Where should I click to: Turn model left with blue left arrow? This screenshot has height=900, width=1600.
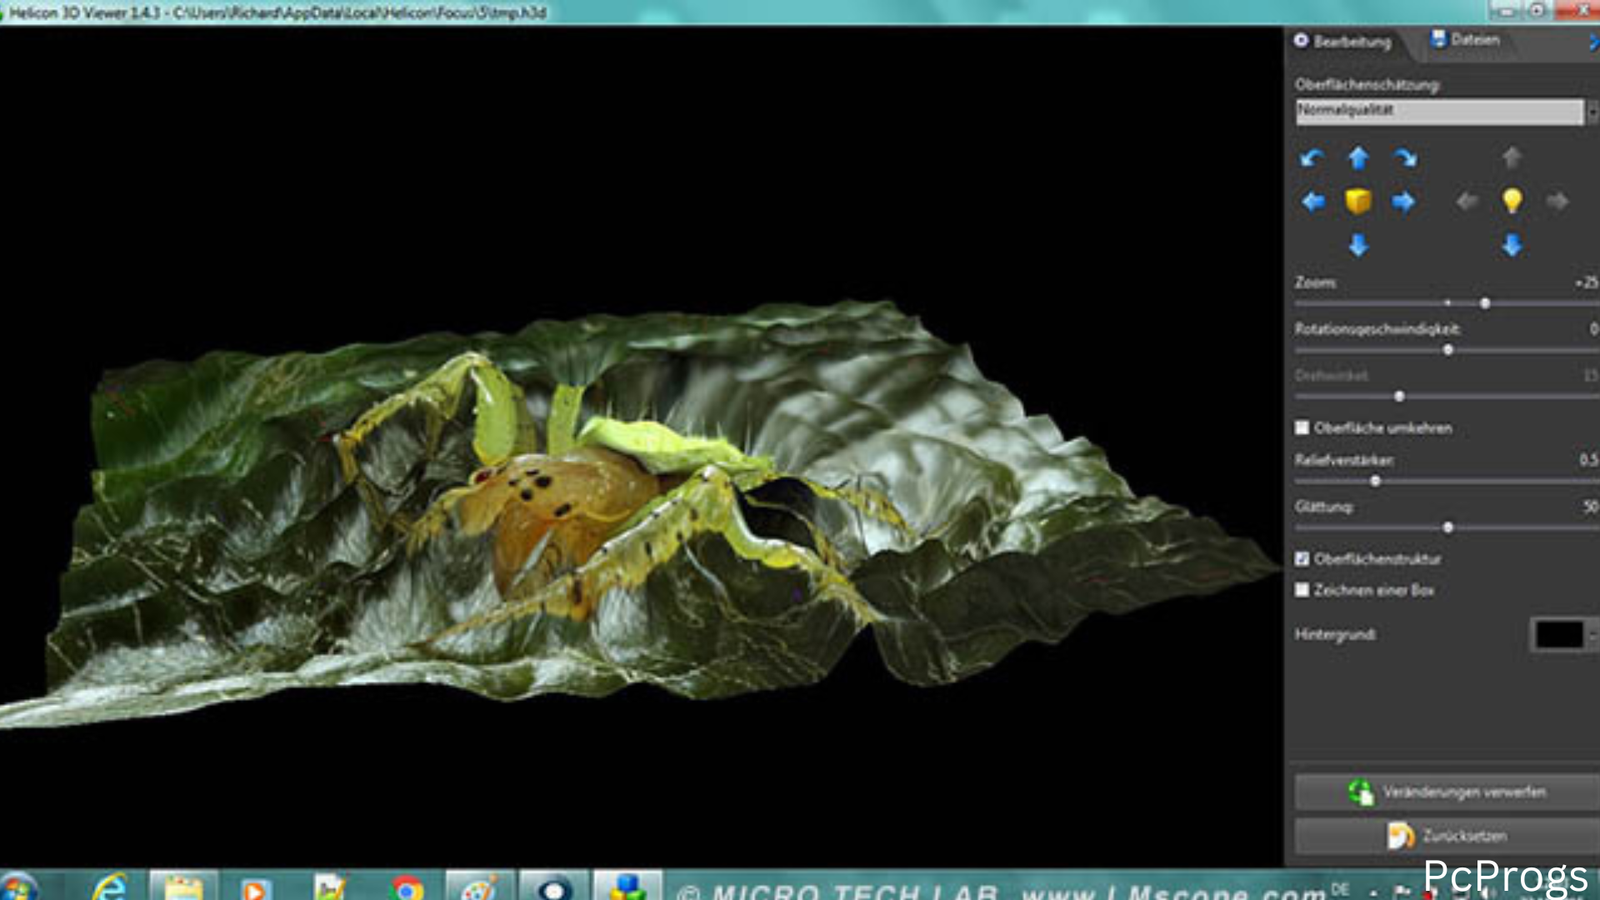[1313, 202]
